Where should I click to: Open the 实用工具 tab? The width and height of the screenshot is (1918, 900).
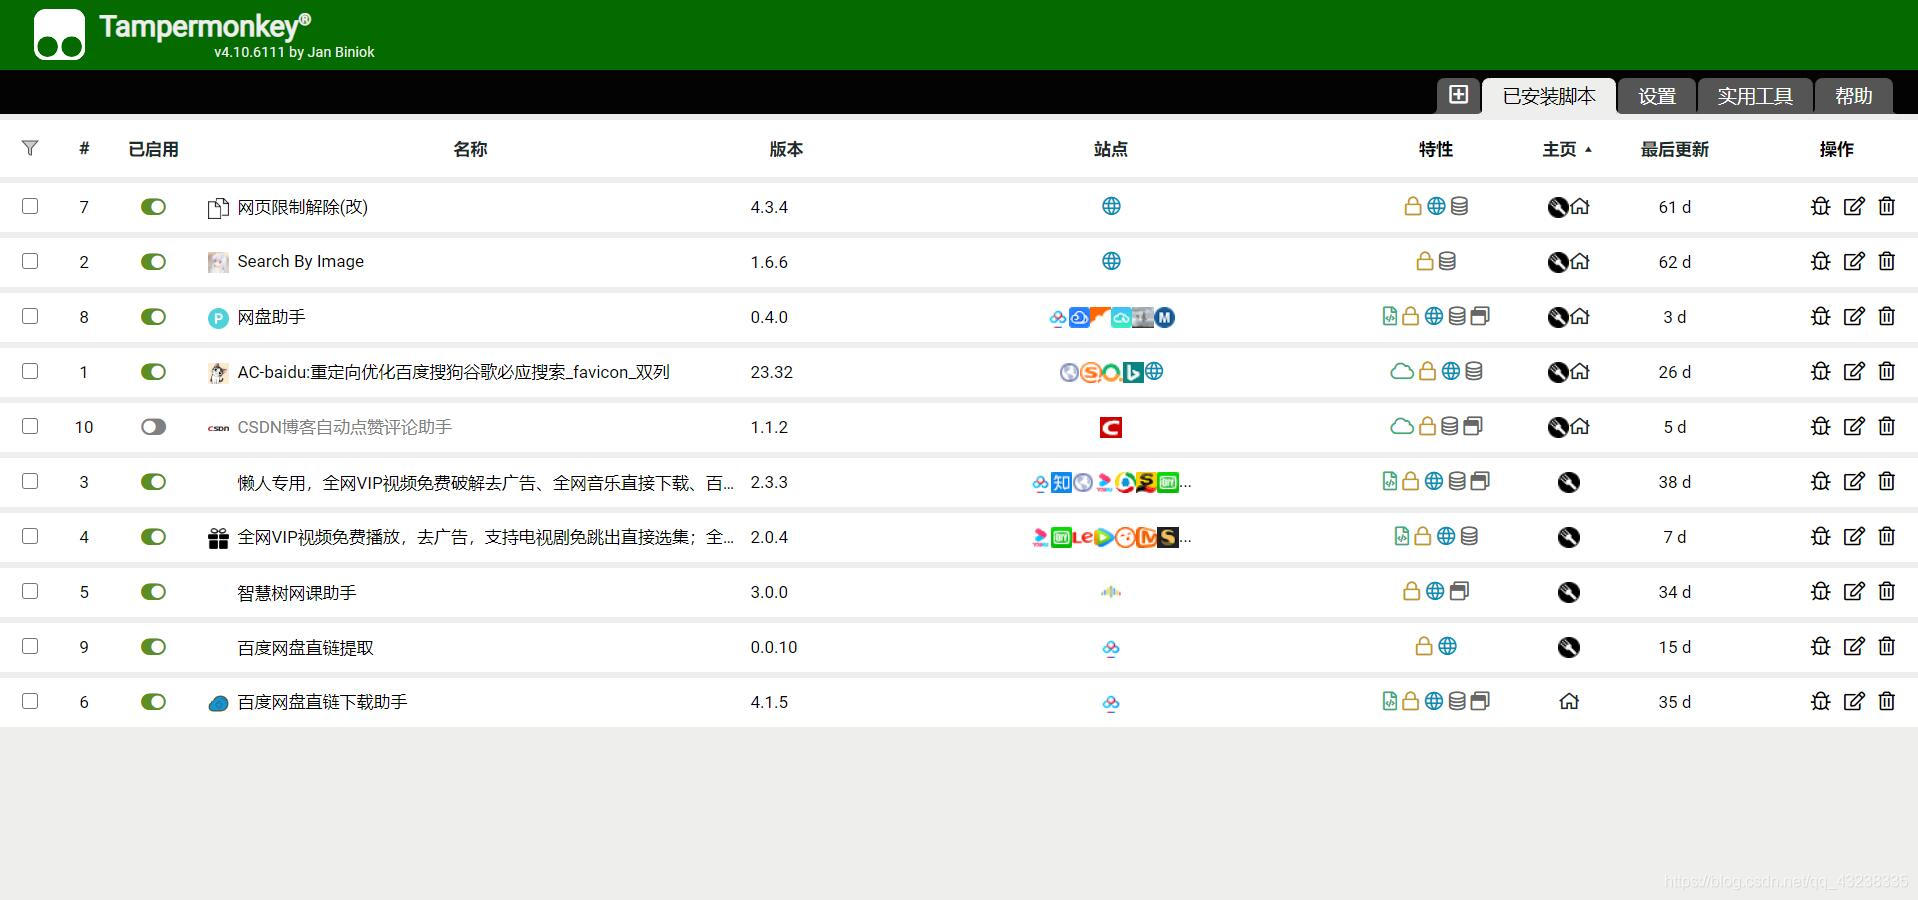point(1755,96)
